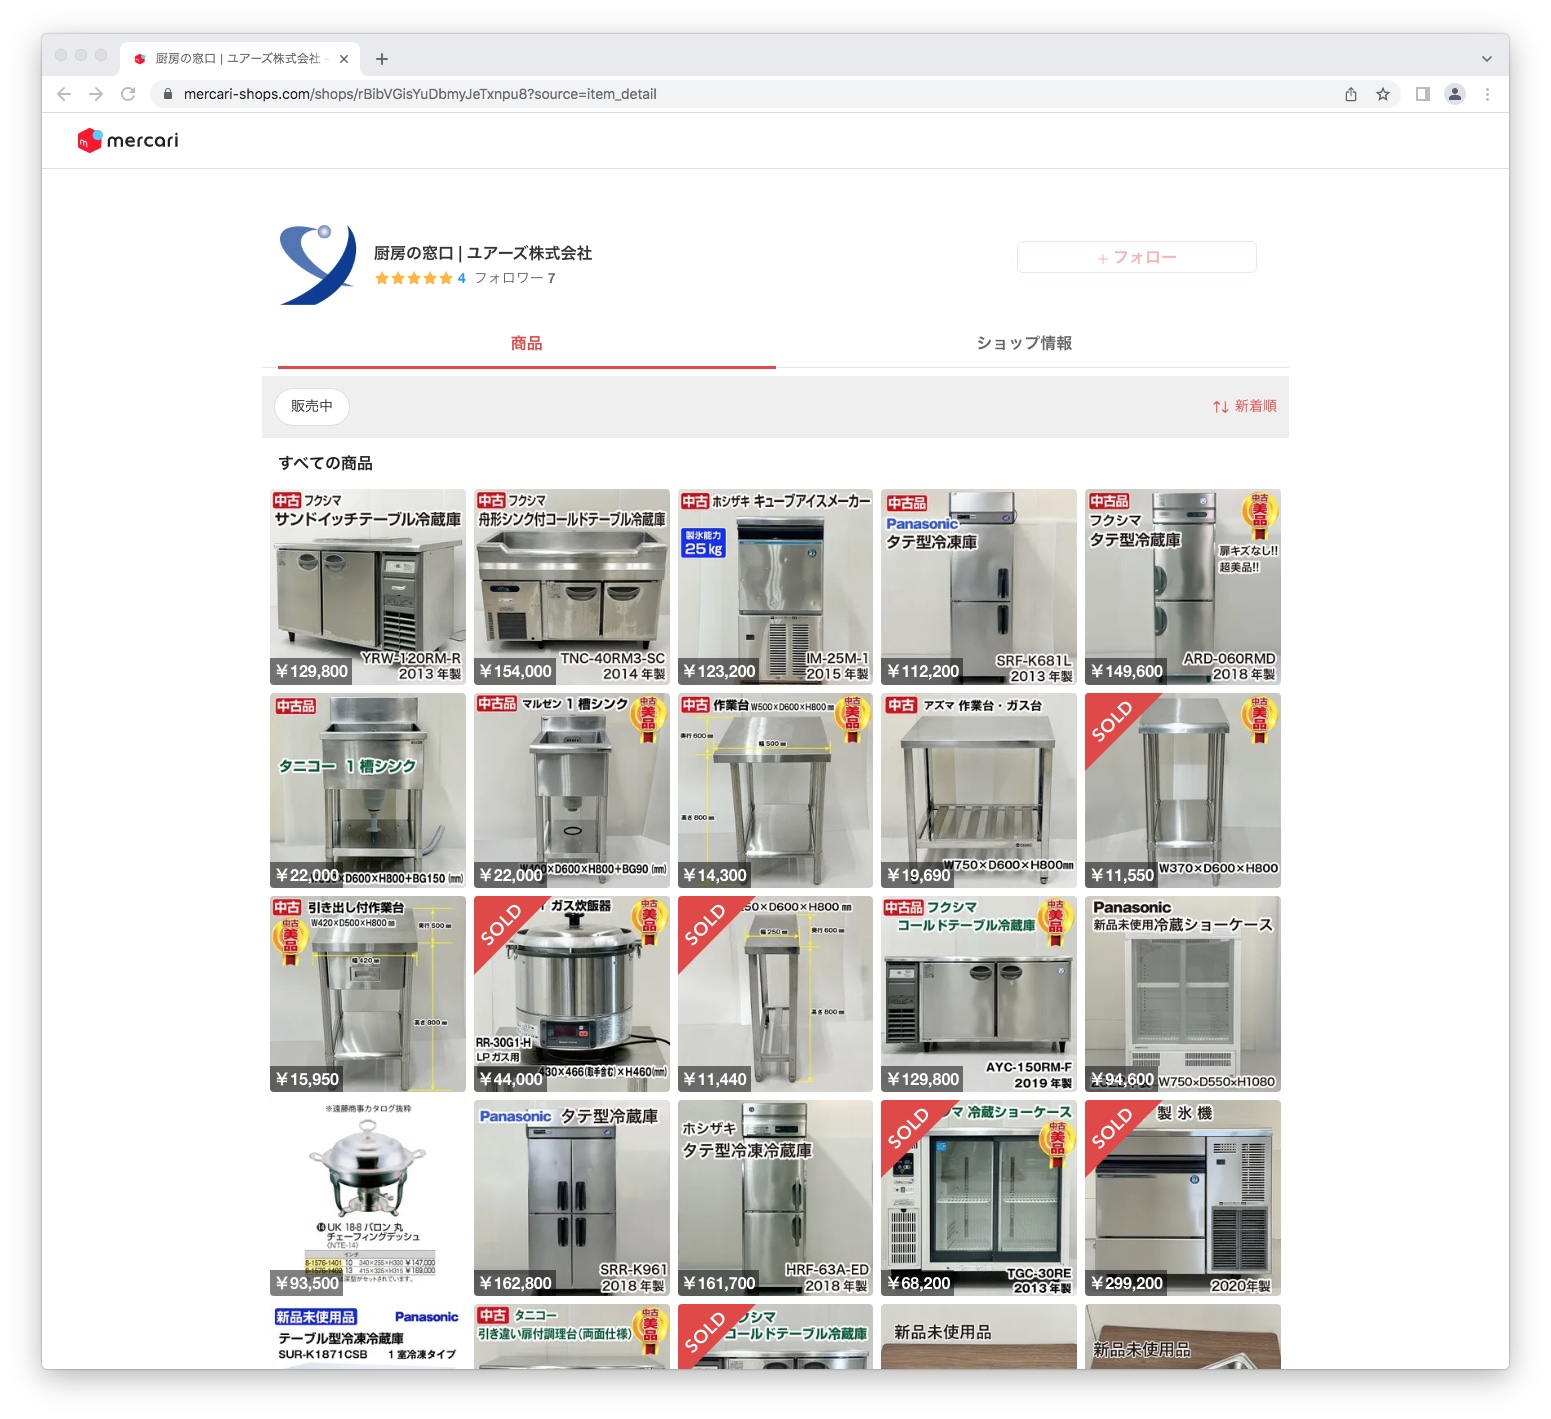
Task: Open 舟形シンク付コールドテーブル ¥154,000 item
Action: 572,587
